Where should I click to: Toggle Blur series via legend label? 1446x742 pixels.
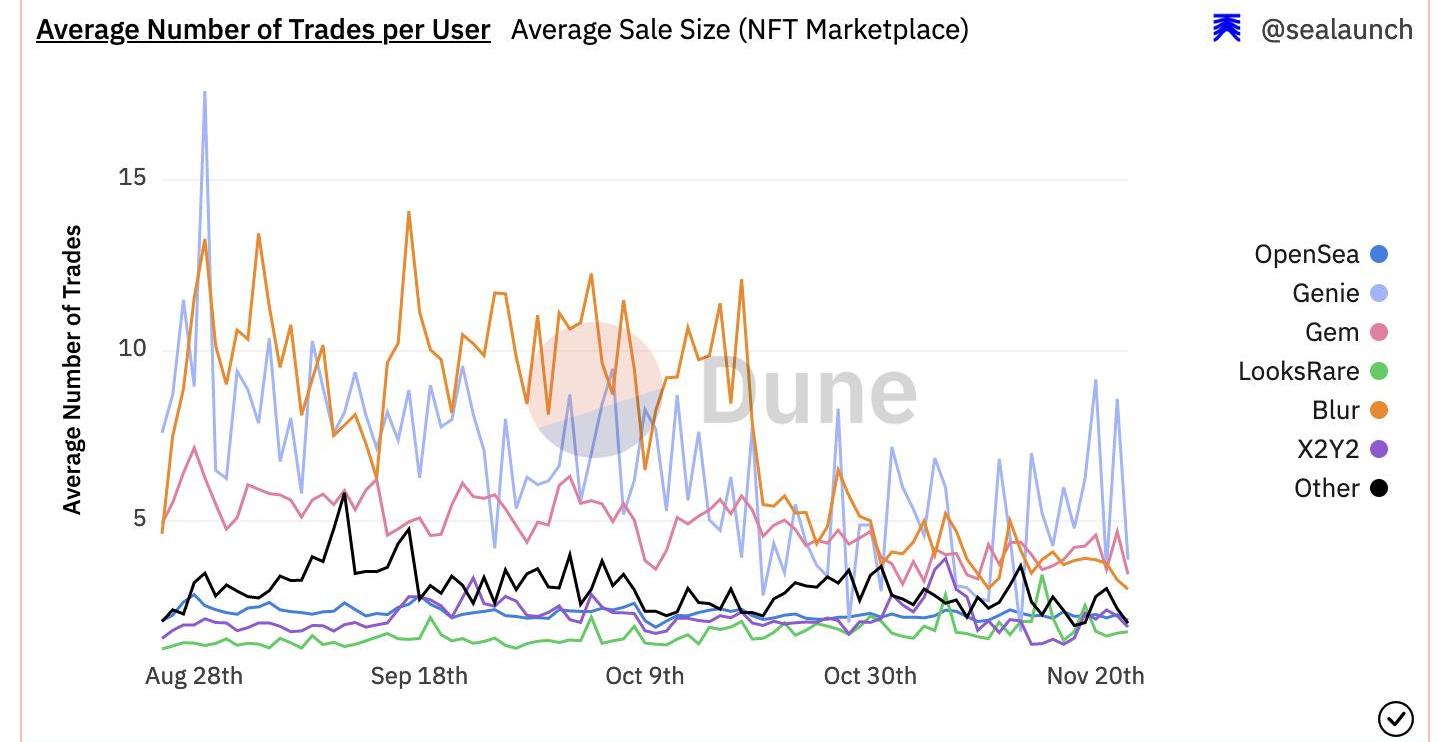1335,410
